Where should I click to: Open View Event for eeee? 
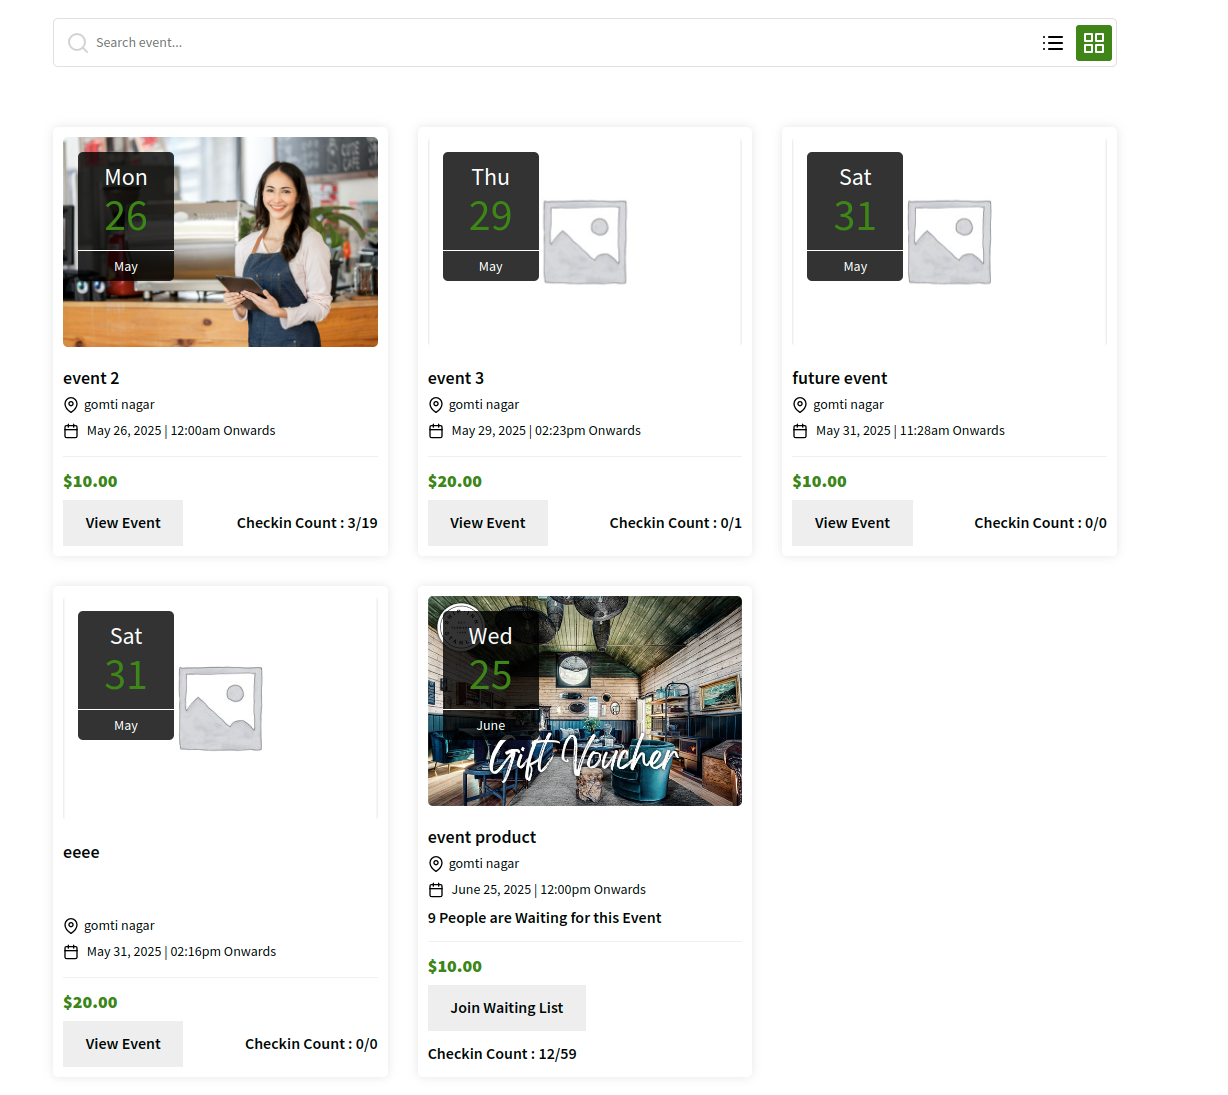[x=123, y=1044]
